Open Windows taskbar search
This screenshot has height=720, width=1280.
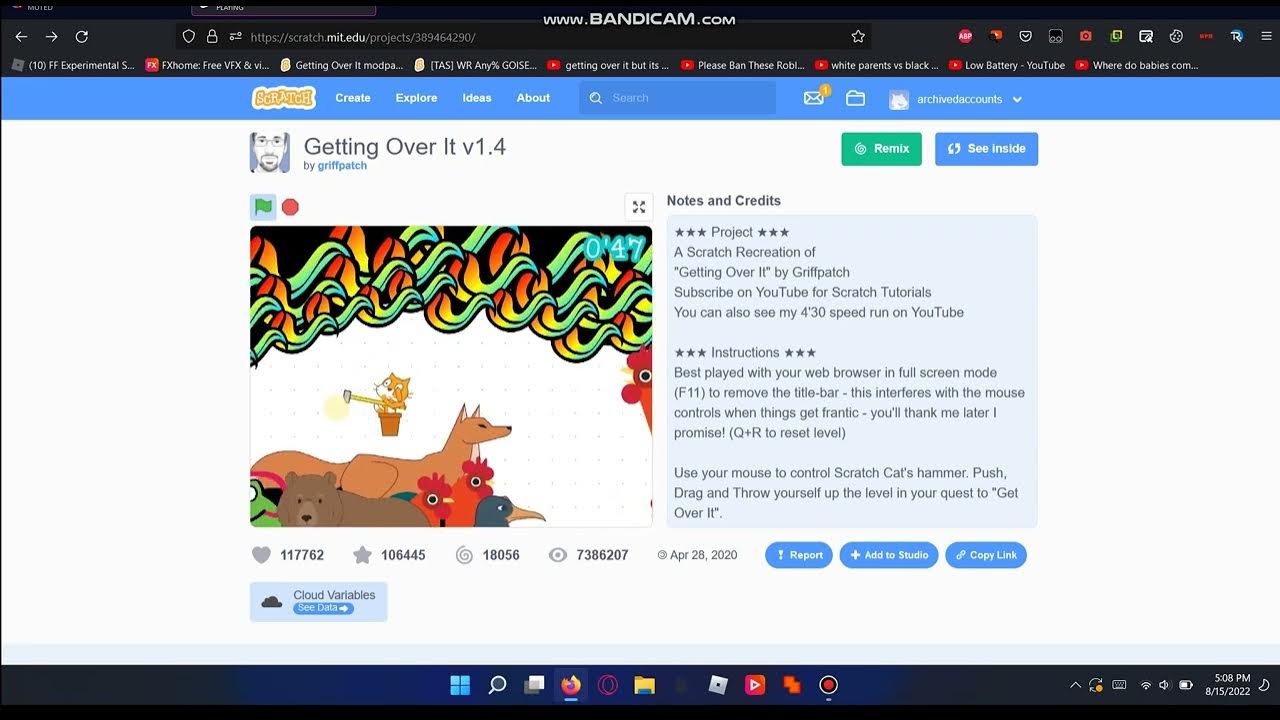(x=497, y=685)
